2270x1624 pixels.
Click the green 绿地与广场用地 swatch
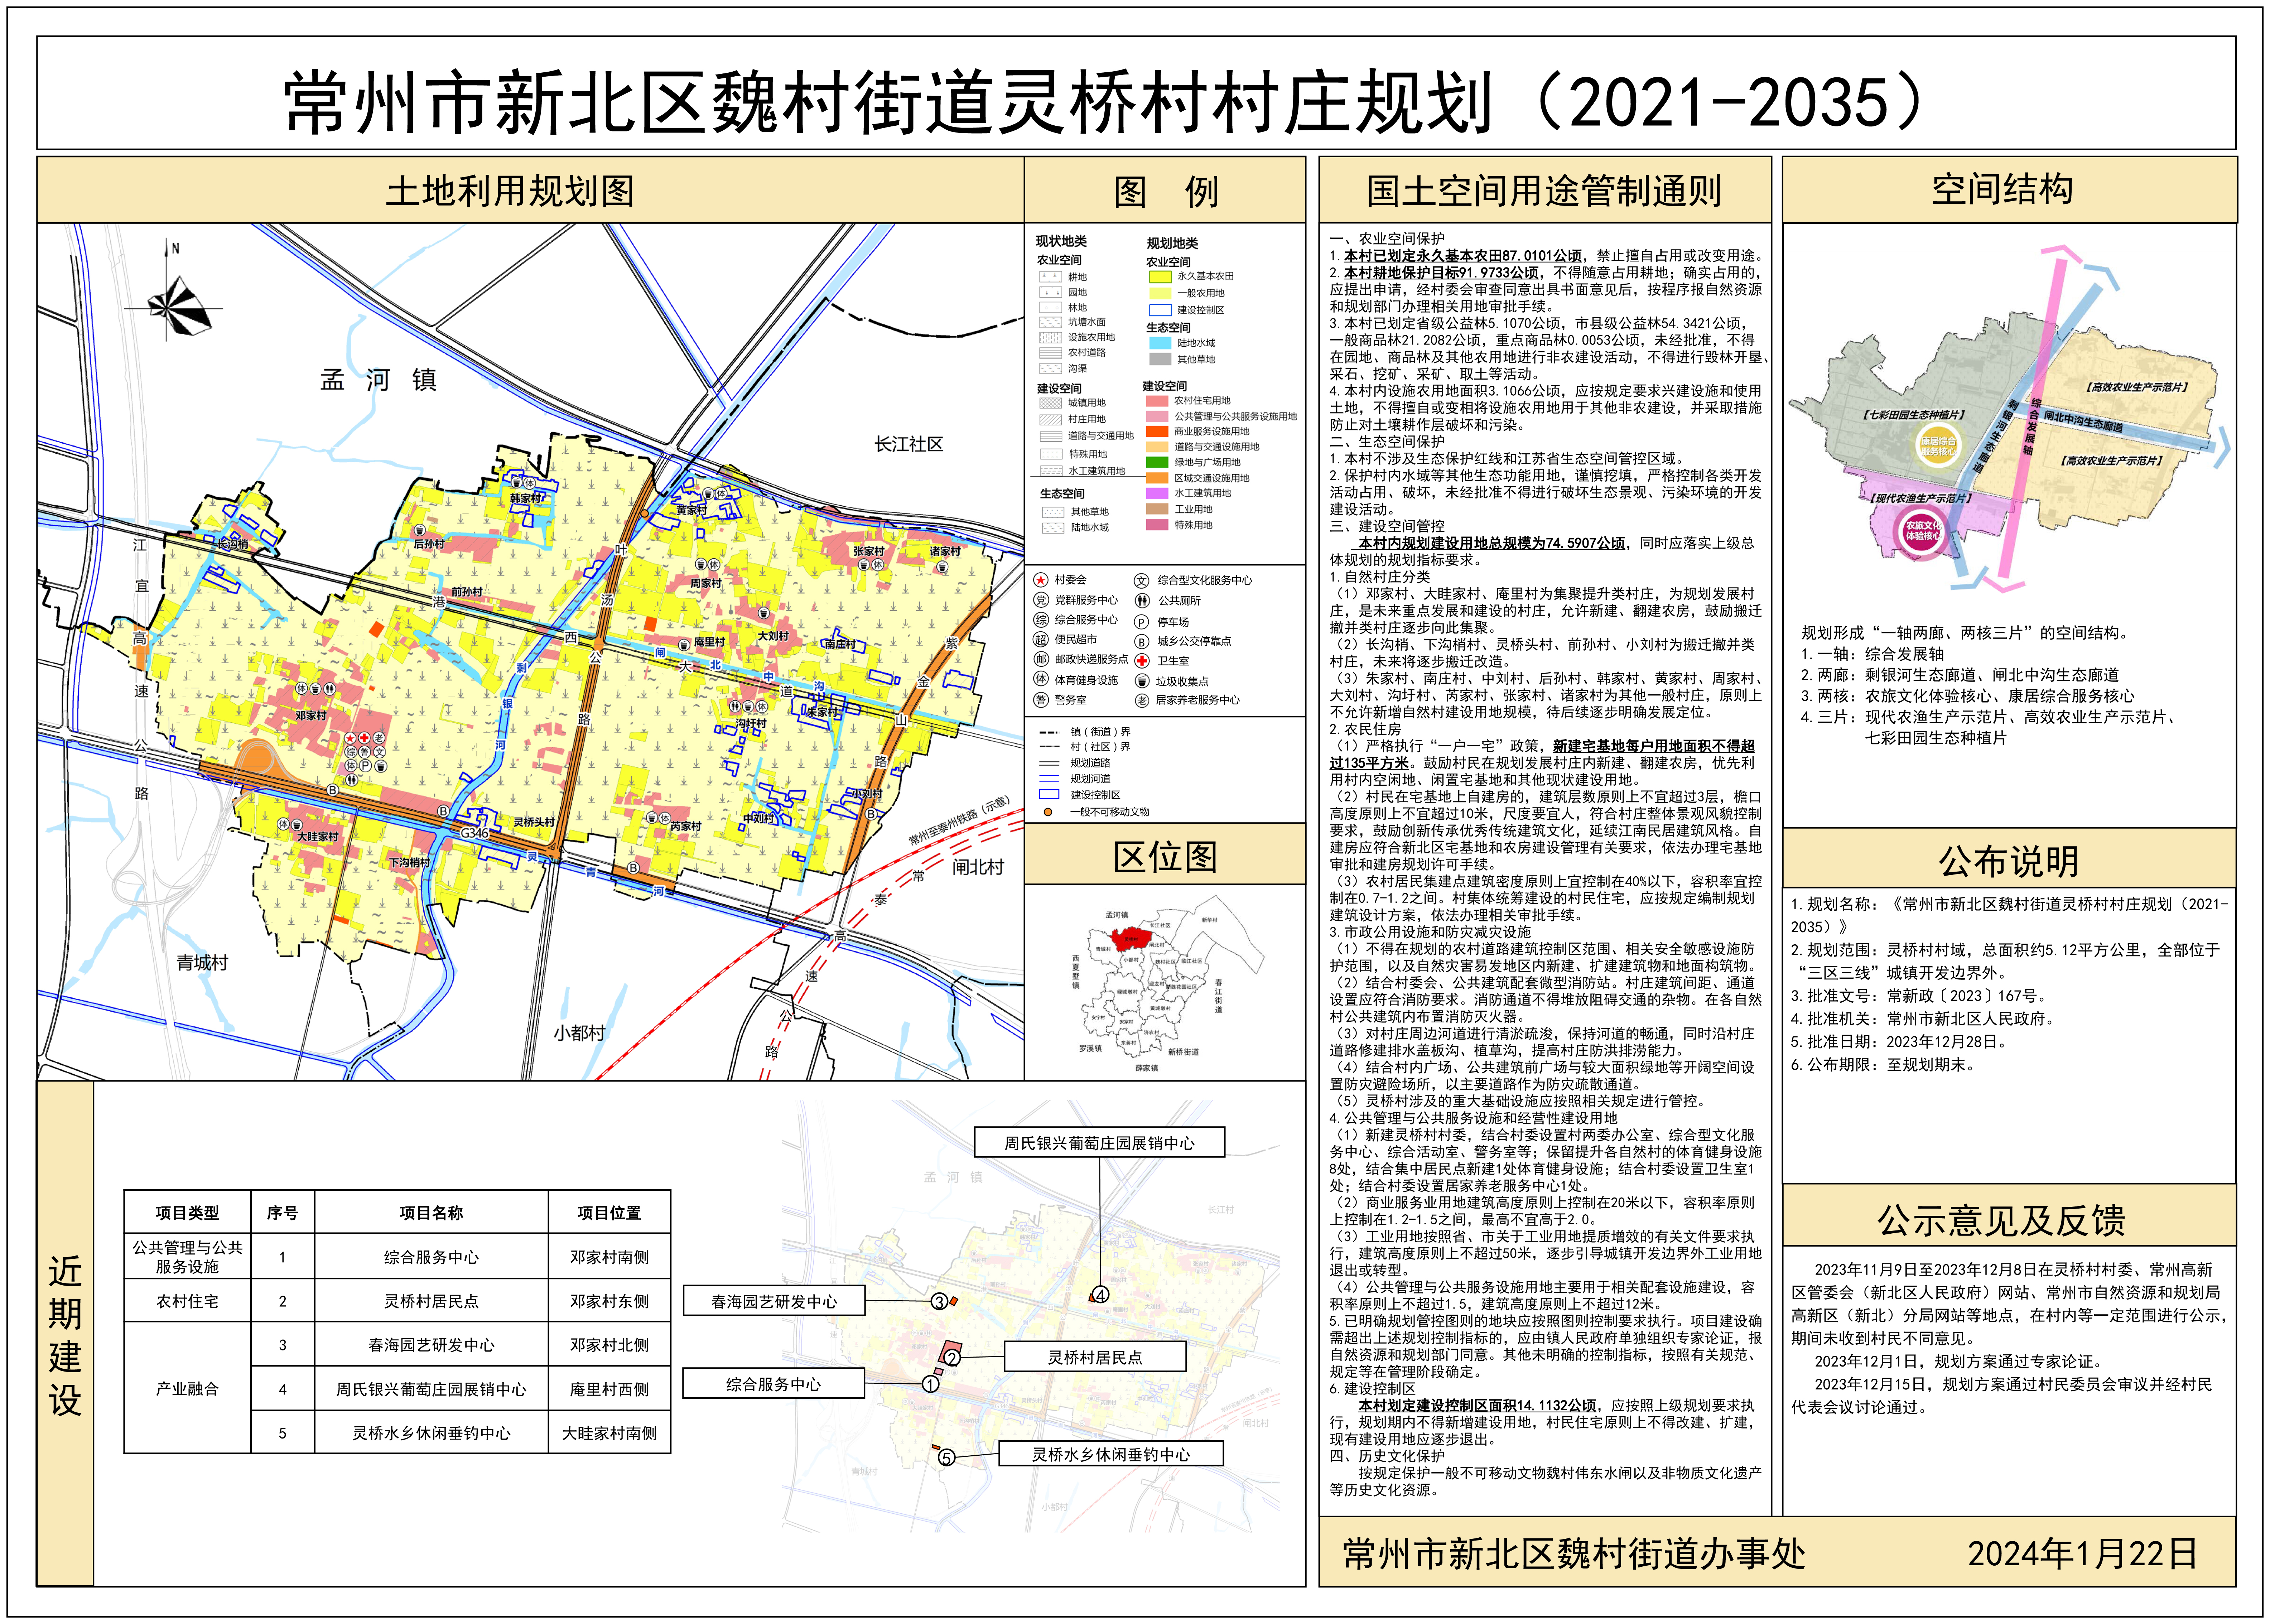[1157, 462]
